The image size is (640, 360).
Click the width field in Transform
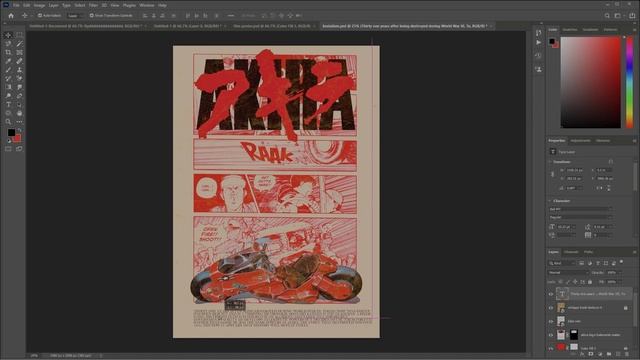(575, 170)
